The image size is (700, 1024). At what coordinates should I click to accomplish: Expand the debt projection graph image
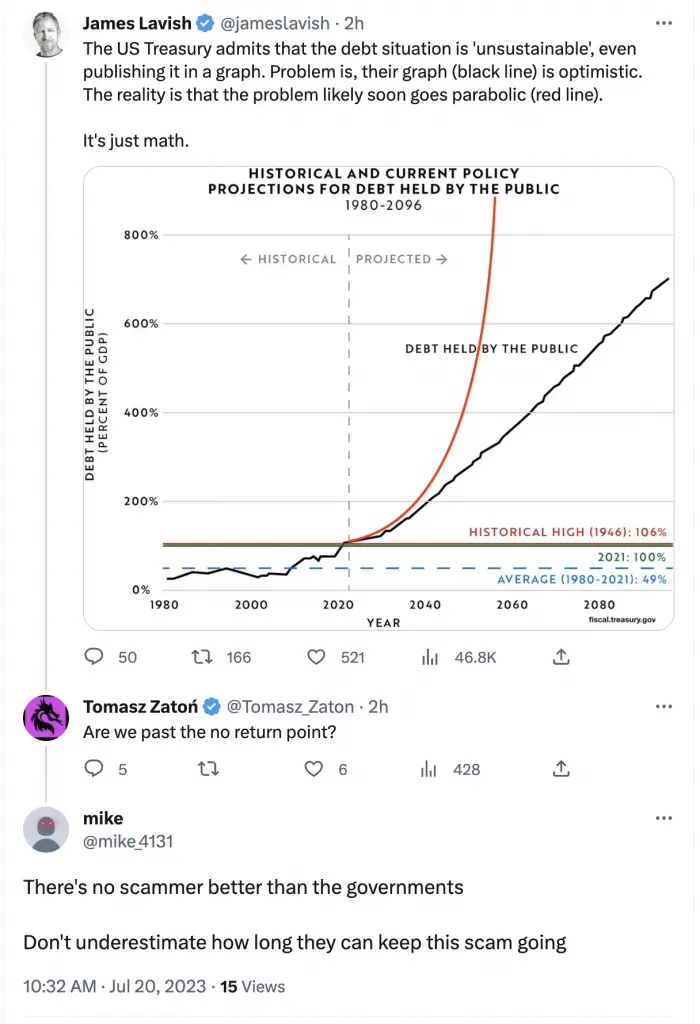coord(379,398)
